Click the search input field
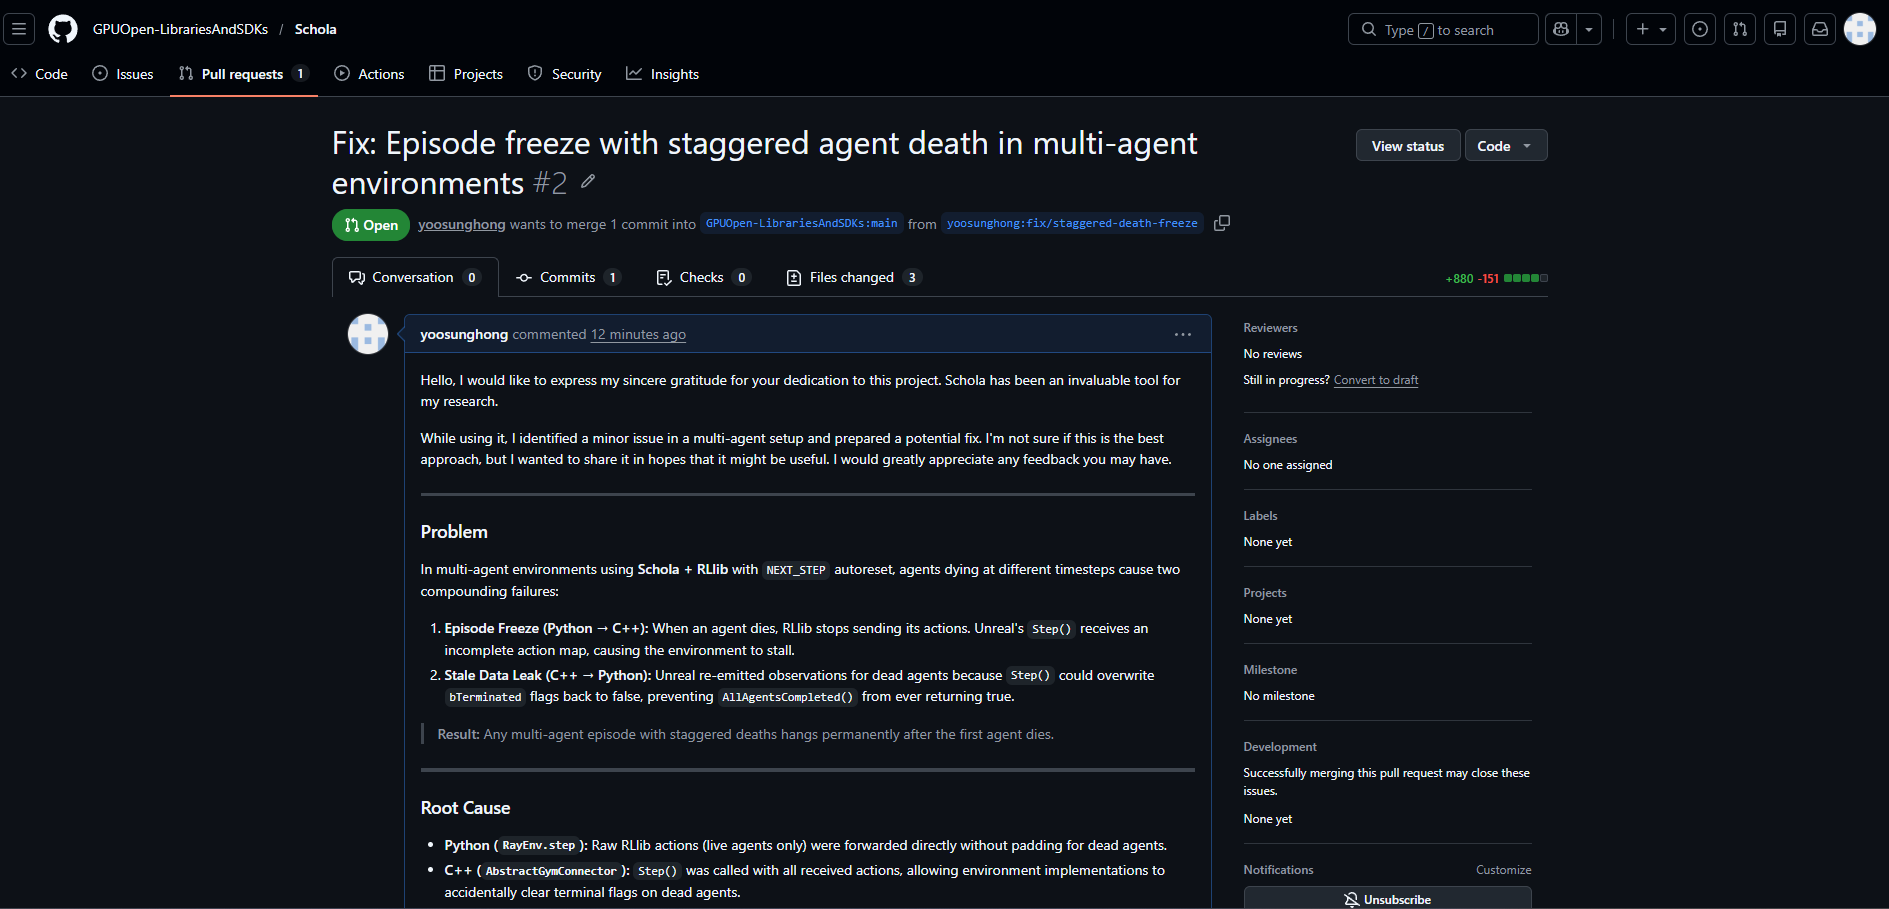Screen dimensions: 1889x909 point(1442,30)
